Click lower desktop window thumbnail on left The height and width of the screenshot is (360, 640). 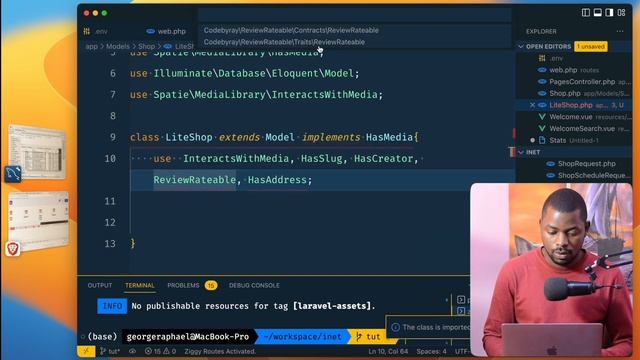[x=39, y=220]
